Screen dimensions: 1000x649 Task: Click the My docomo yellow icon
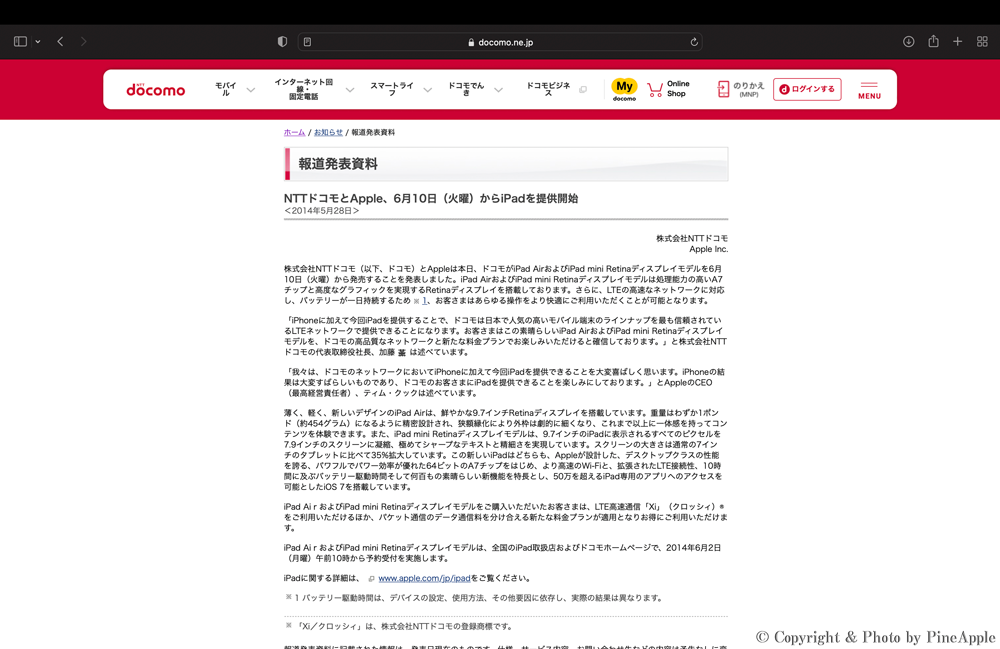(x=624, y=89)
